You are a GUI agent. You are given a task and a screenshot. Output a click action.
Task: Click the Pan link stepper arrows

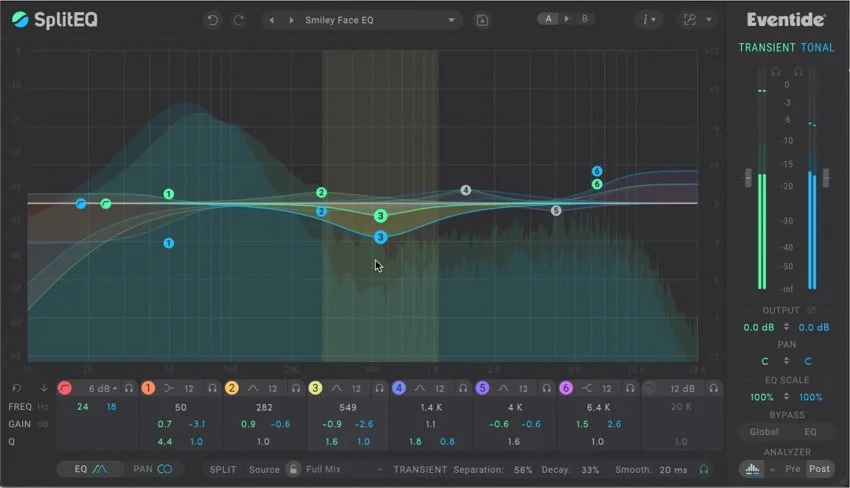click(787, 361)
